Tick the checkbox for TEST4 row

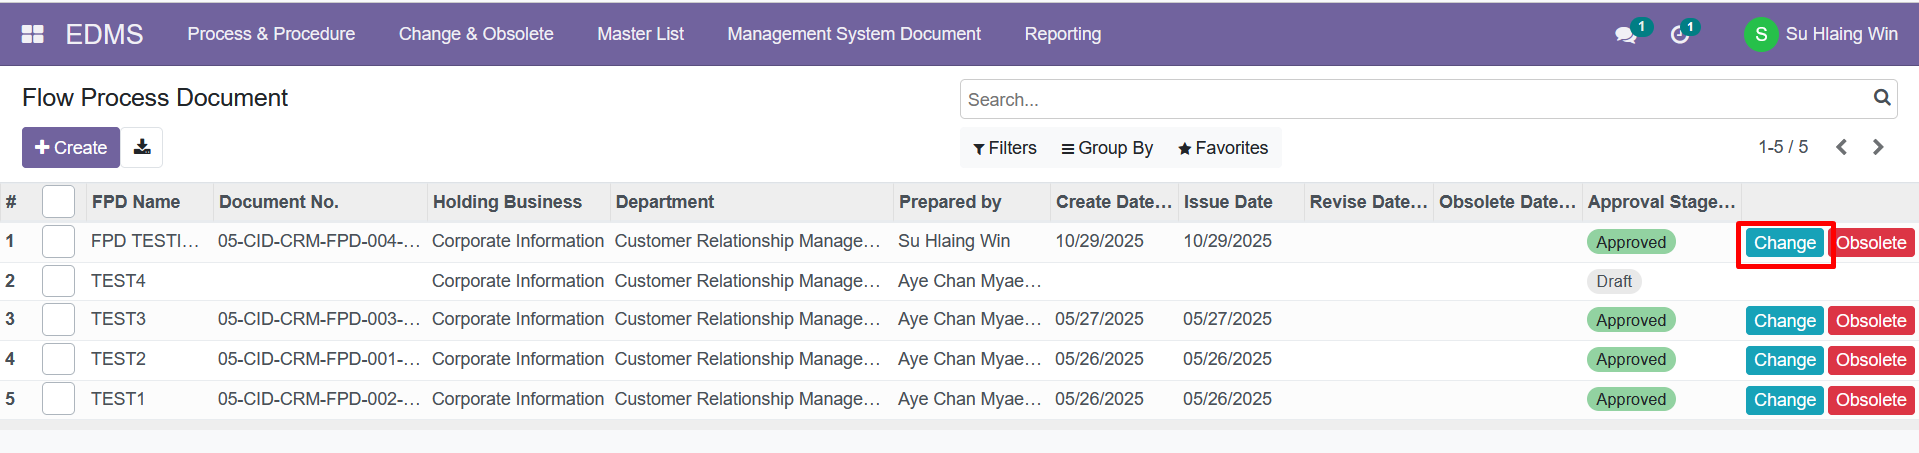(59, 281)
